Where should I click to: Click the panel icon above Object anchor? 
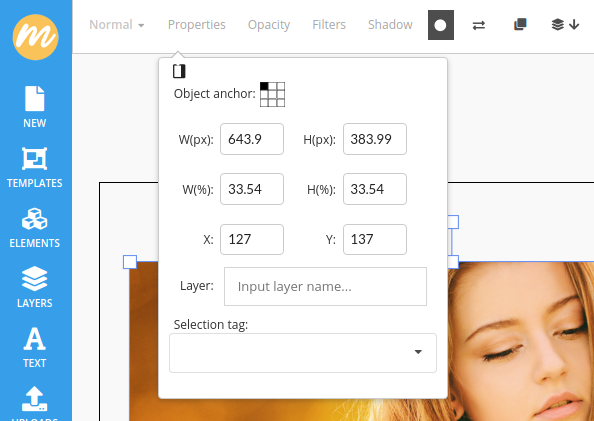pyautogui.click(x=179, y=71)
